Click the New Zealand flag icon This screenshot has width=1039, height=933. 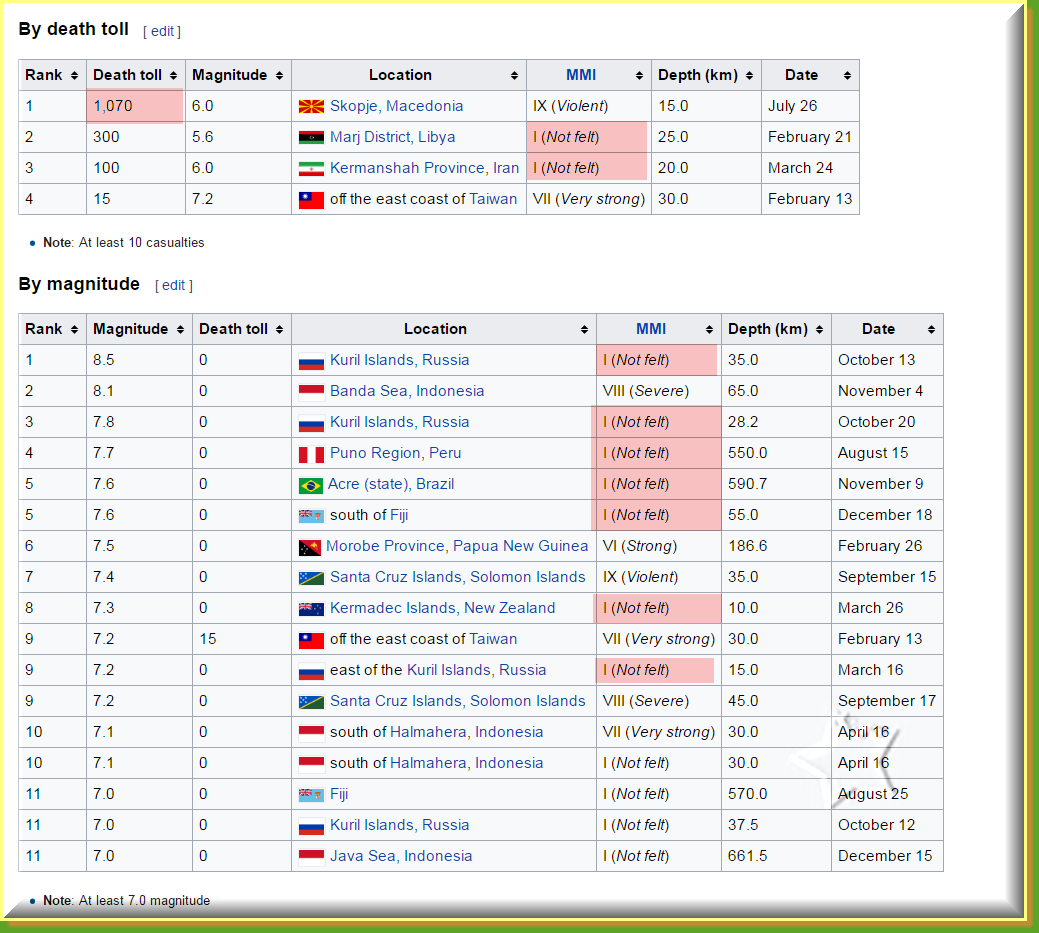(x=311, y=609)
